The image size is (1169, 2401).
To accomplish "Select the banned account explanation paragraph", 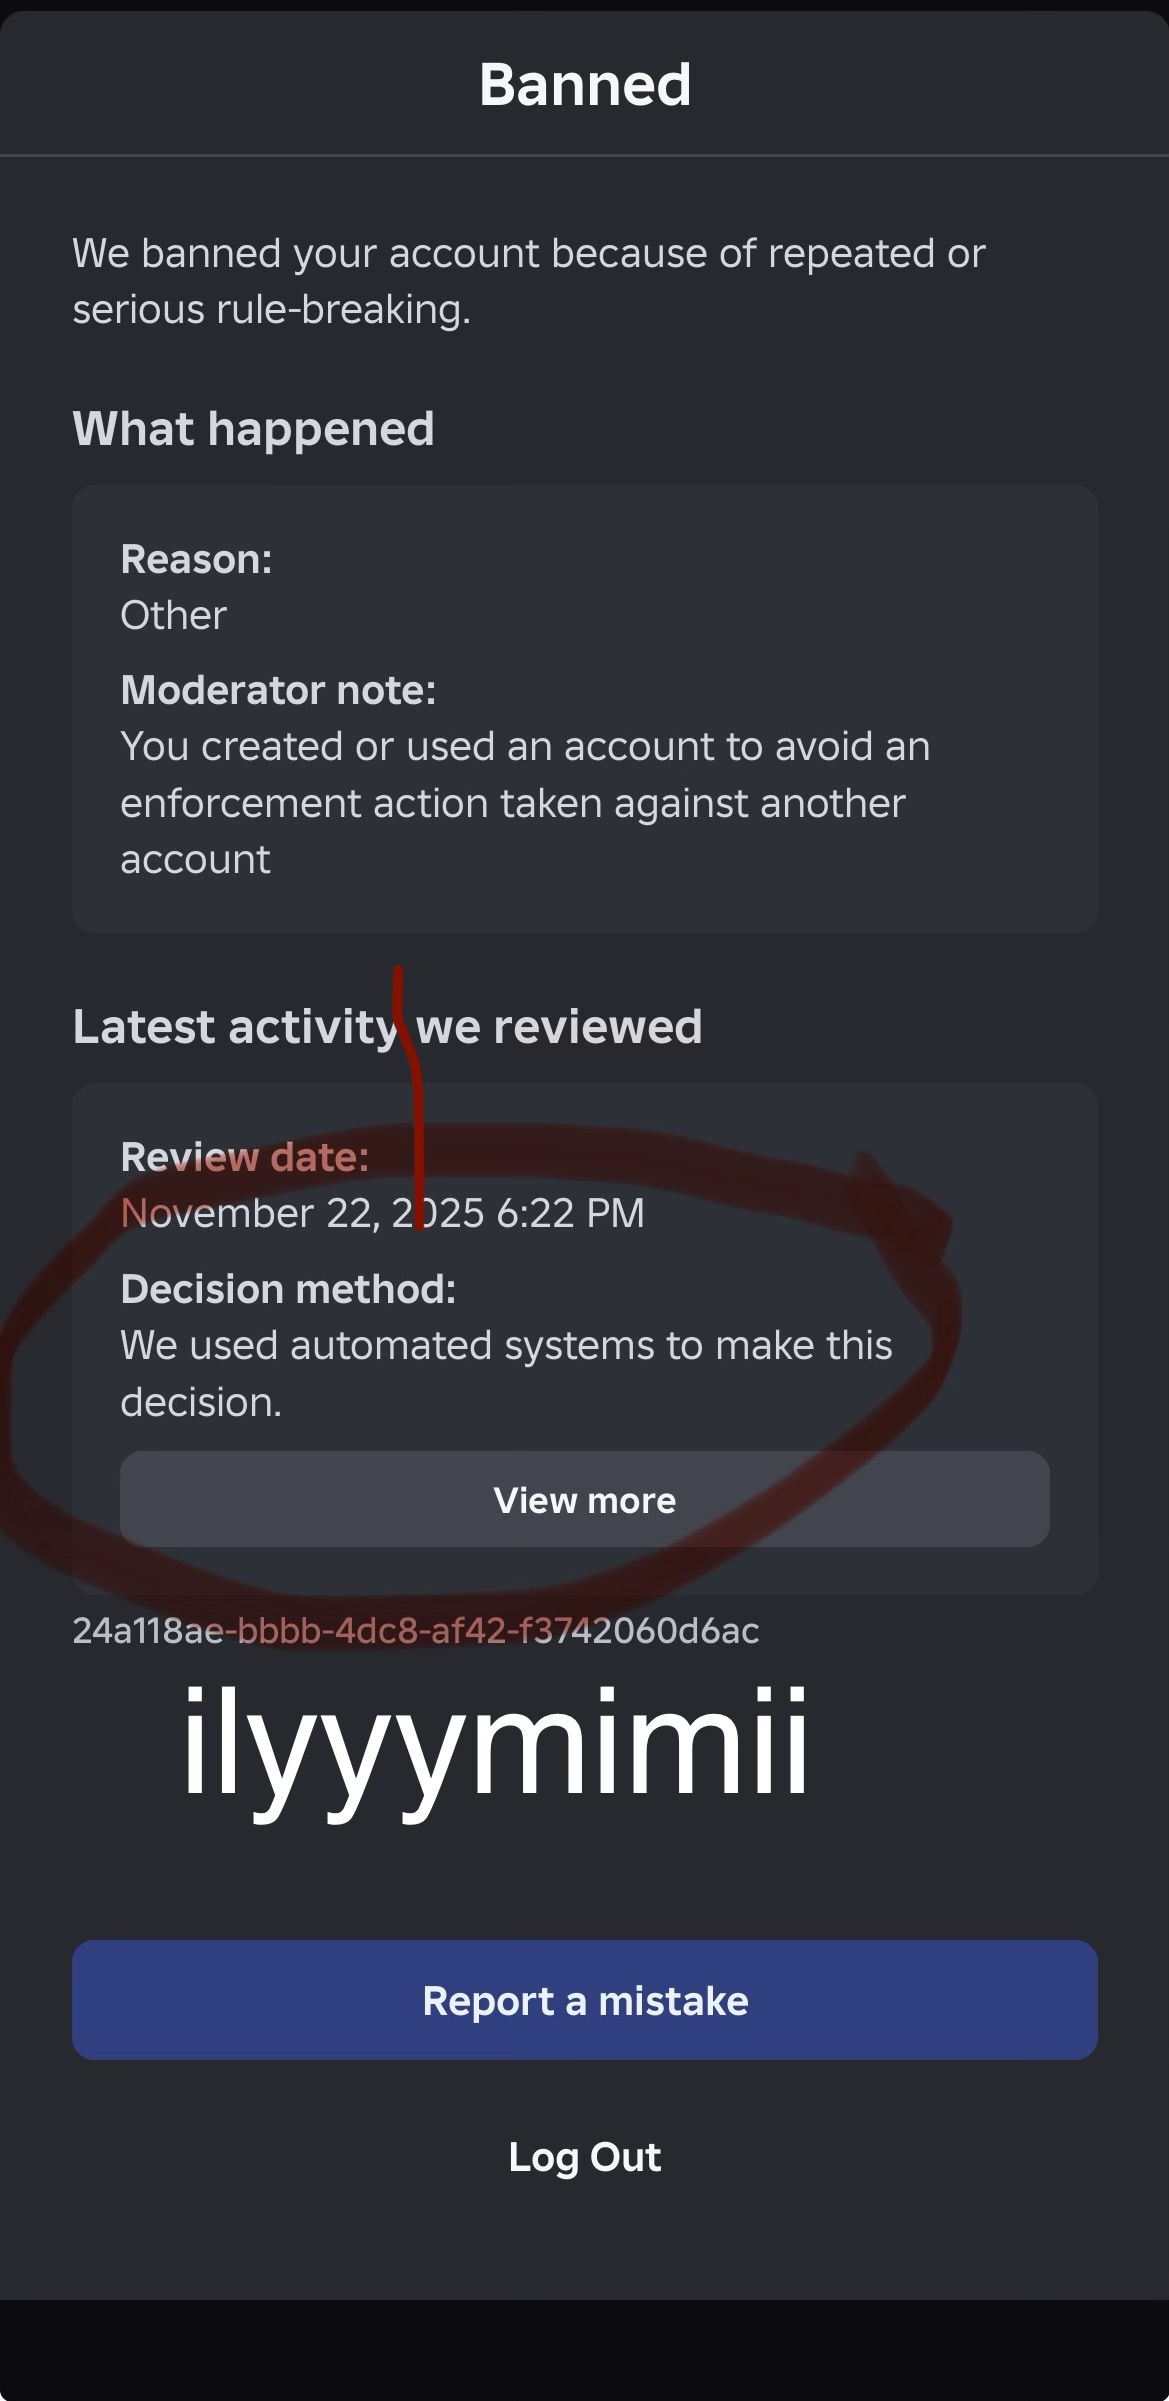I will click(528, 281).
